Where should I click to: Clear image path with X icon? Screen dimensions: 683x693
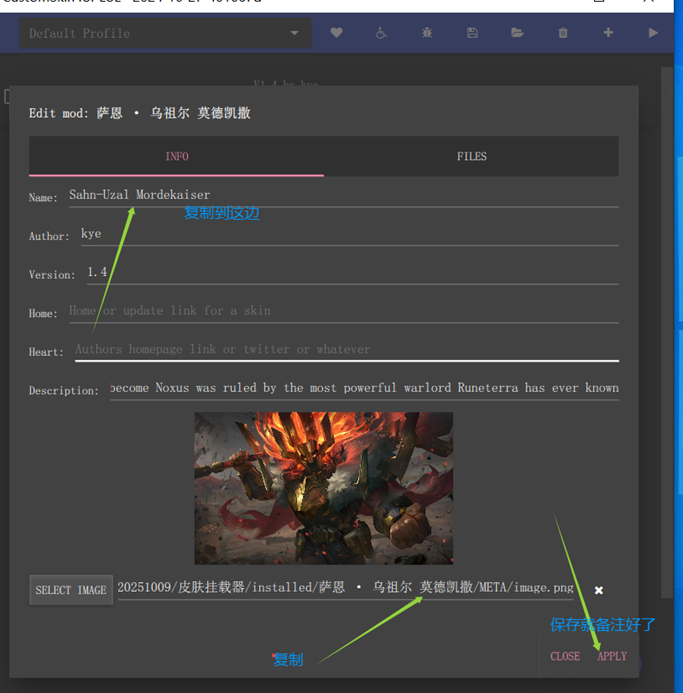[599, 590]
